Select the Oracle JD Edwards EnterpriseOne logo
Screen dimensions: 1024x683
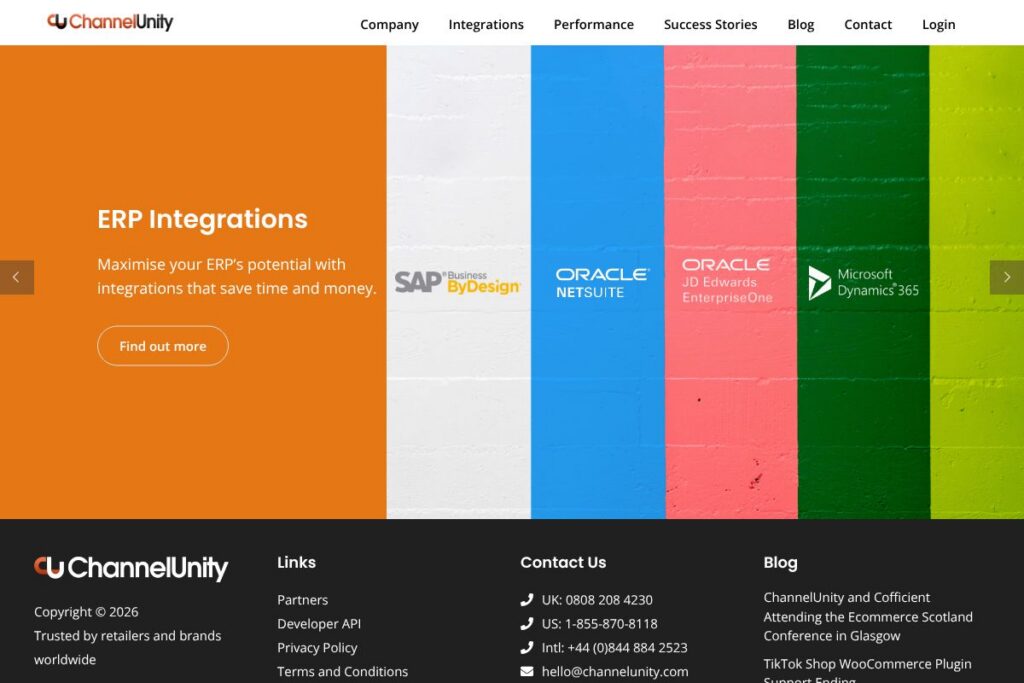(727, 281)
